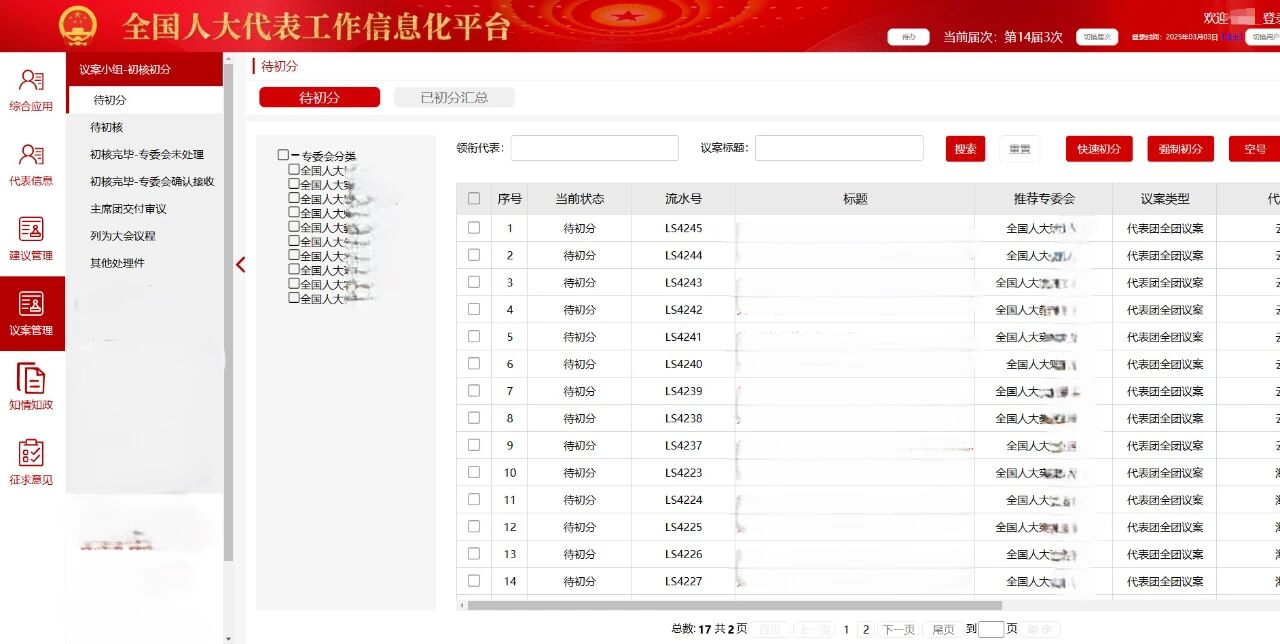Click the red 搜索 button
Screen dimensions: 1280x644
click(965, 149)
